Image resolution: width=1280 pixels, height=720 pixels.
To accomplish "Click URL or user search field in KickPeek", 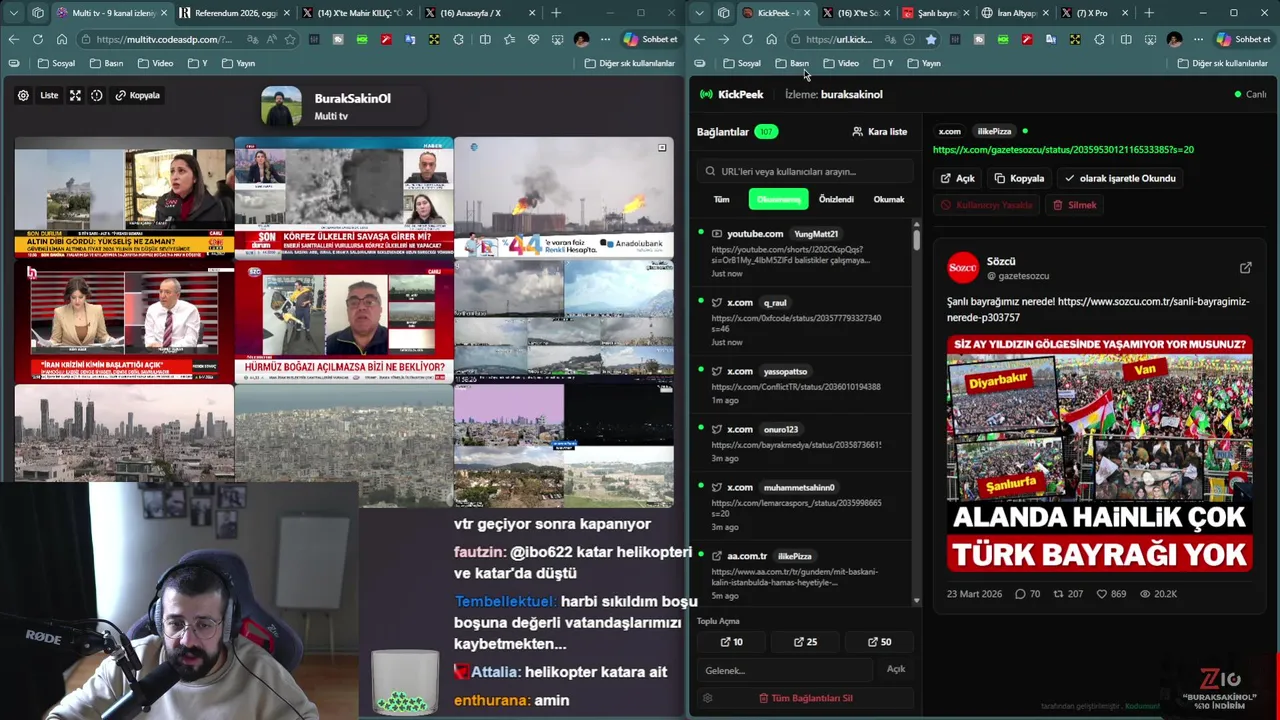I will tap(805, 171).
